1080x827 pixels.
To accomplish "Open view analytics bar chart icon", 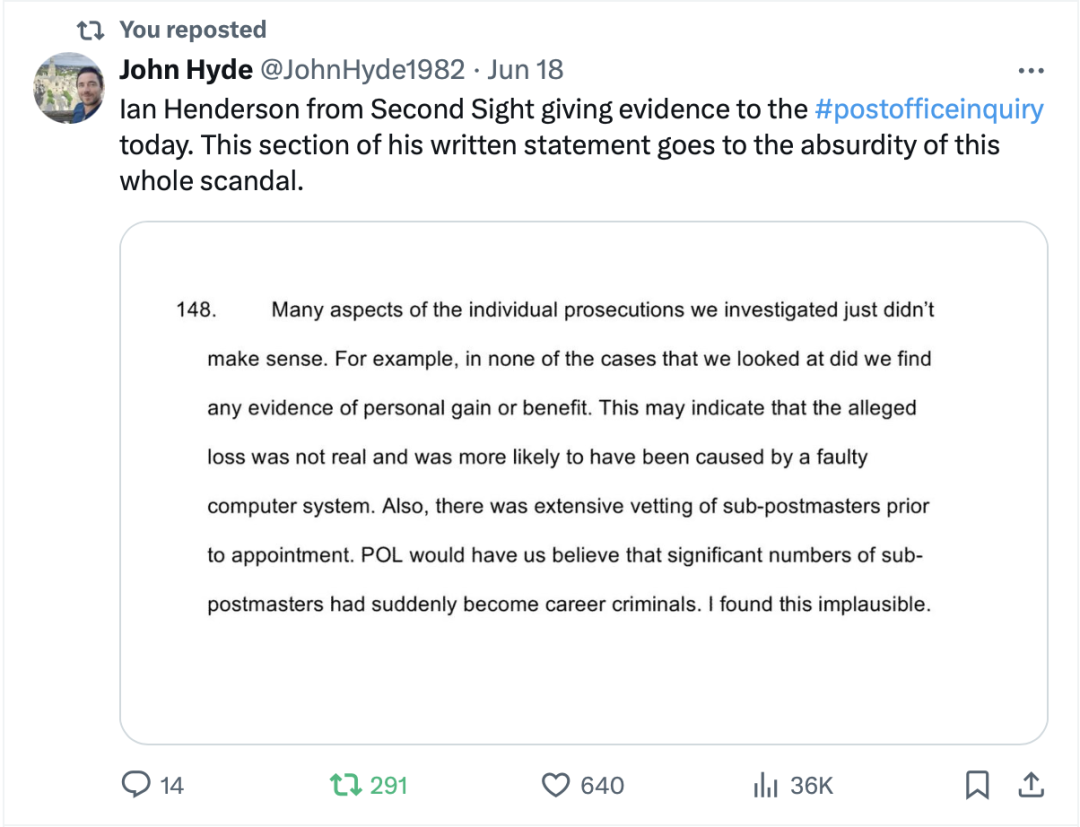I will coord(765,785).
